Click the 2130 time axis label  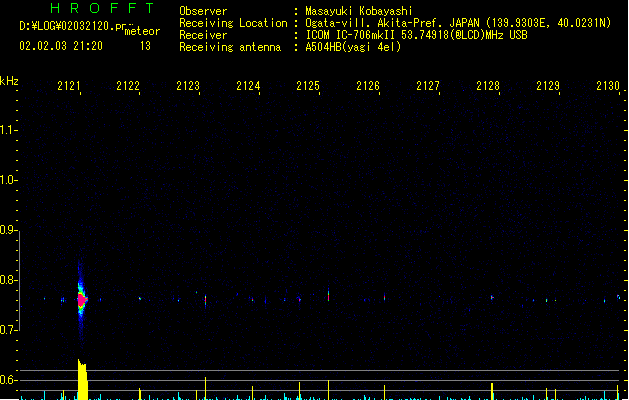[608, 86]
